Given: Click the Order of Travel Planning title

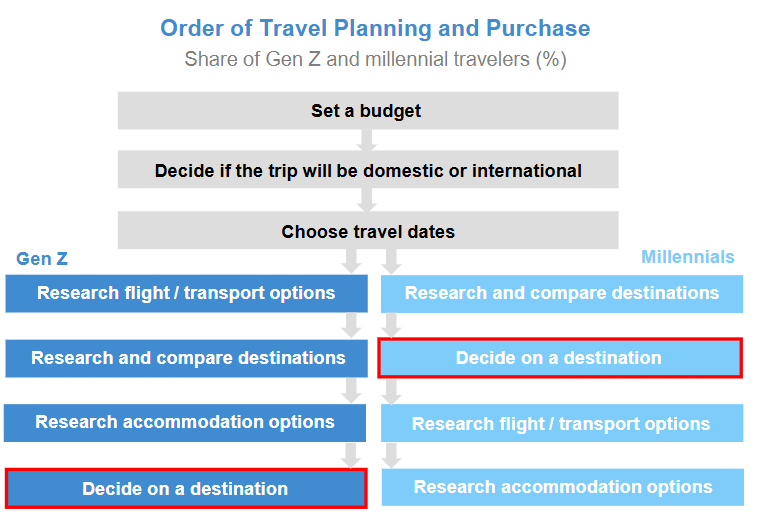Looking at the screenshot, I should point(375,28).
